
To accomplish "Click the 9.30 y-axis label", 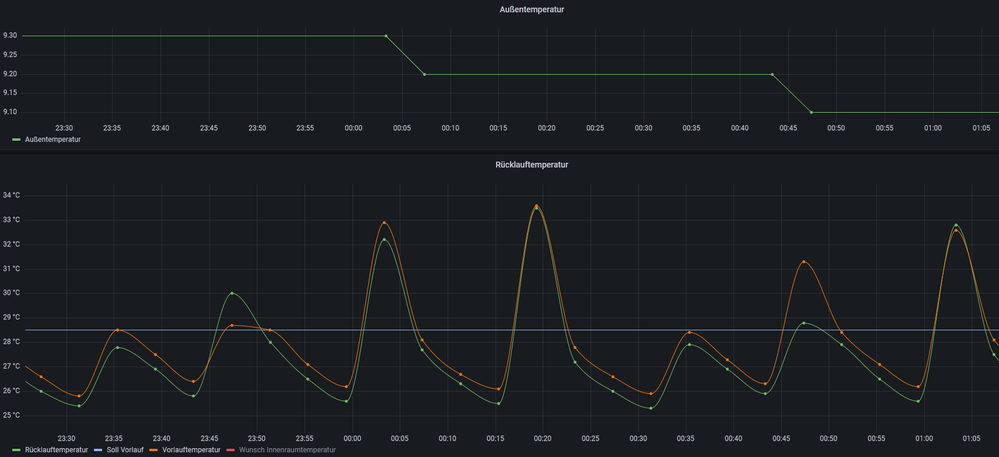I will [x=10, y=36].
